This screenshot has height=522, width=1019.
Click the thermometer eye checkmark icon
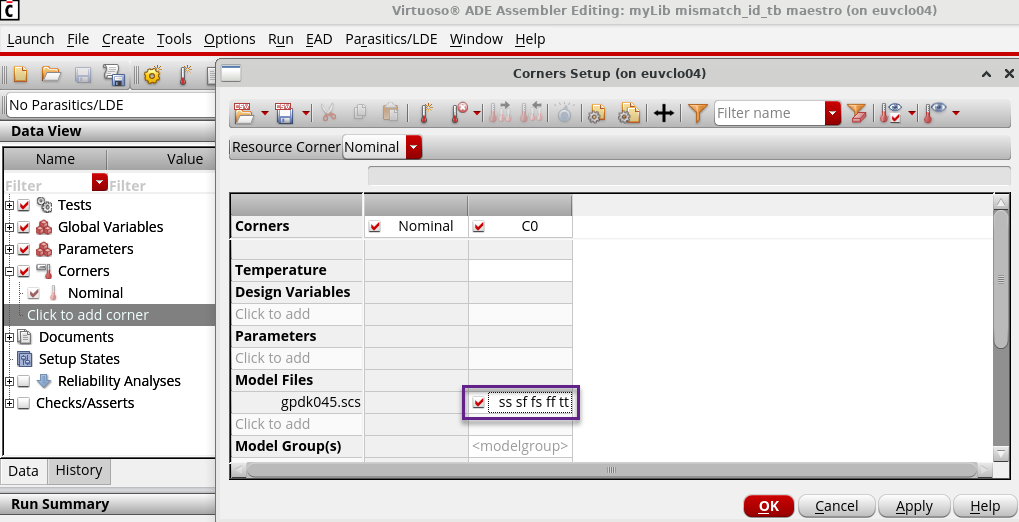[892, 113]
